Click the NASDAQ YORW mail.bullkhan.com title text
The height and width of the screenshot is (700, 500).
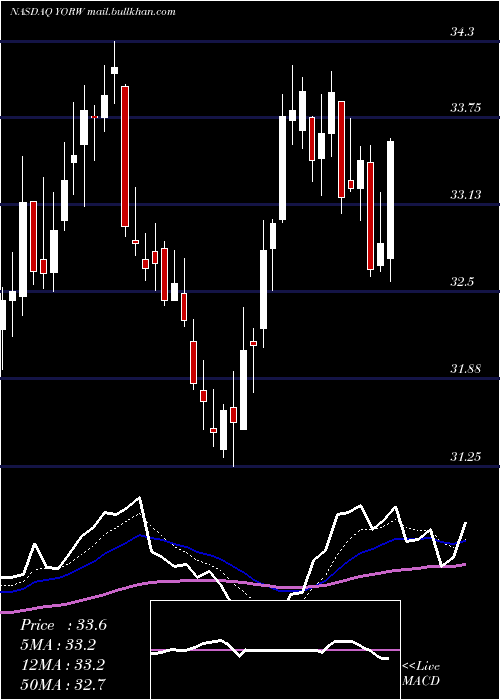[92, 12]
